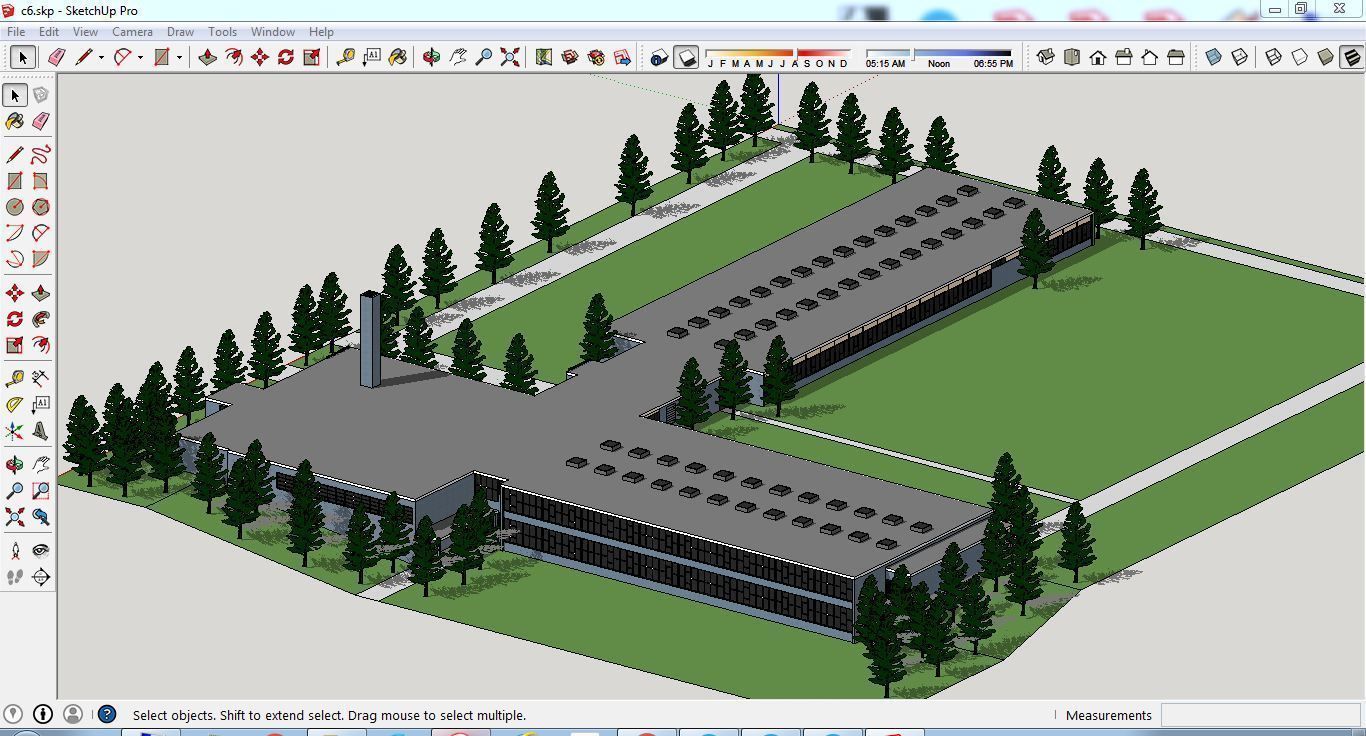Viewport: 1366px width, 736px height.
Task: Click the Previous view tool
Action: click(41, 517)
